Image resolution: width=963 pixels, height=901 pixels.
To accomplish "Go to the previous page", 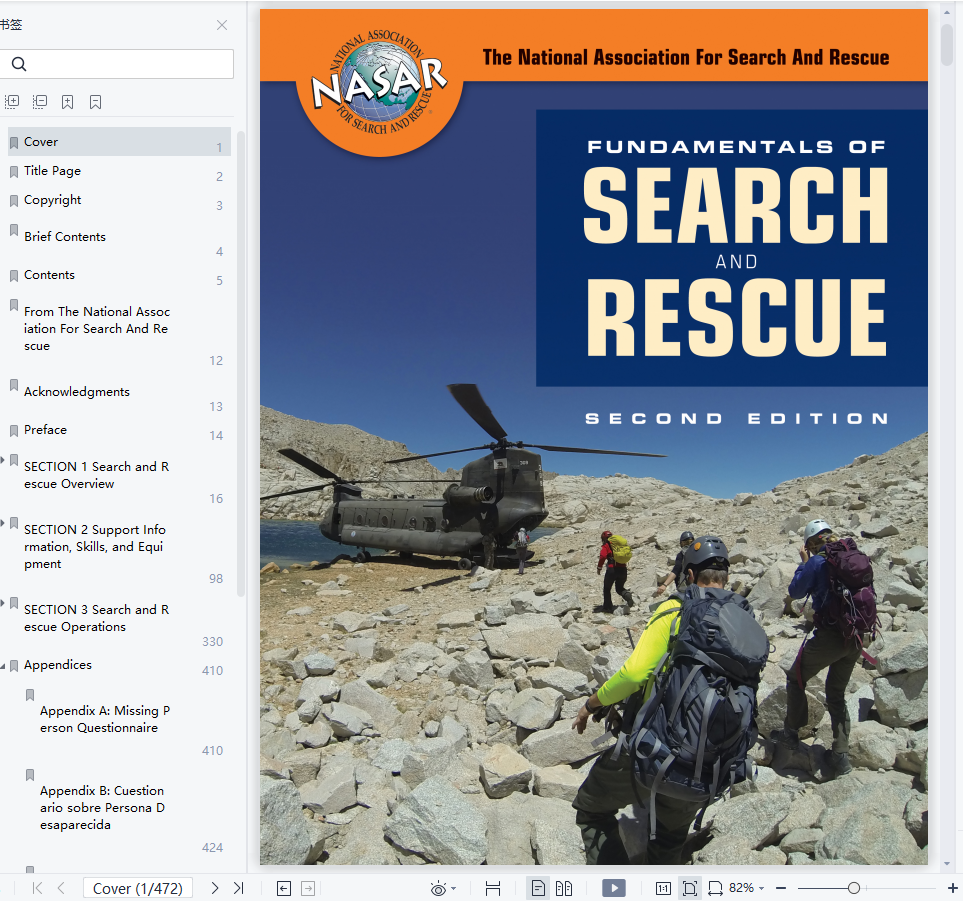I will coord(61,888).
